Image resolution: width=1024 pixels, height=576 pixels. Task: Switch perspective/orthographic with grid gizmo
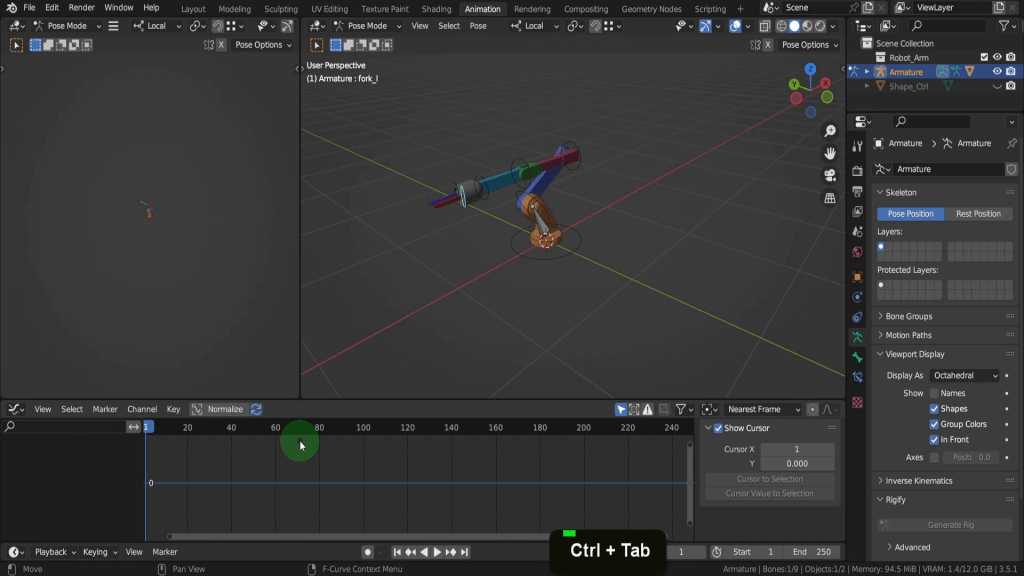point(830,198)
